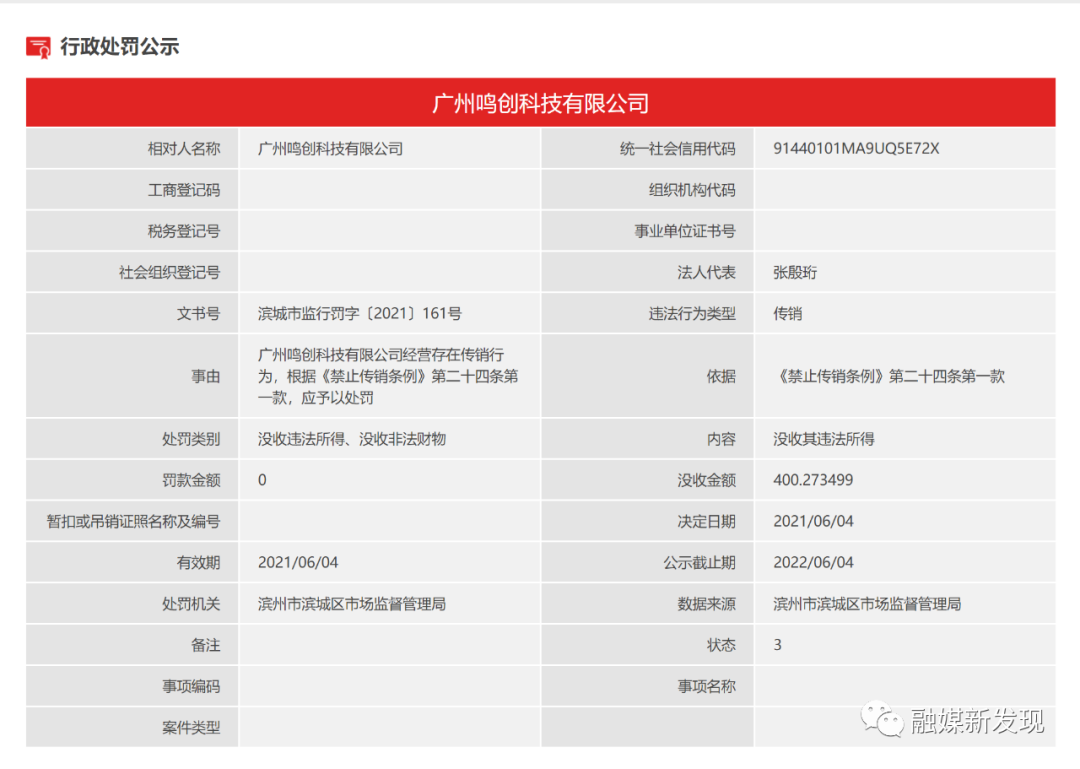Select 处罚机关 value 滨州市滨城区市场监督管理局
The width and height of the screenshot is (1080, 769).
tap(352, 604)
